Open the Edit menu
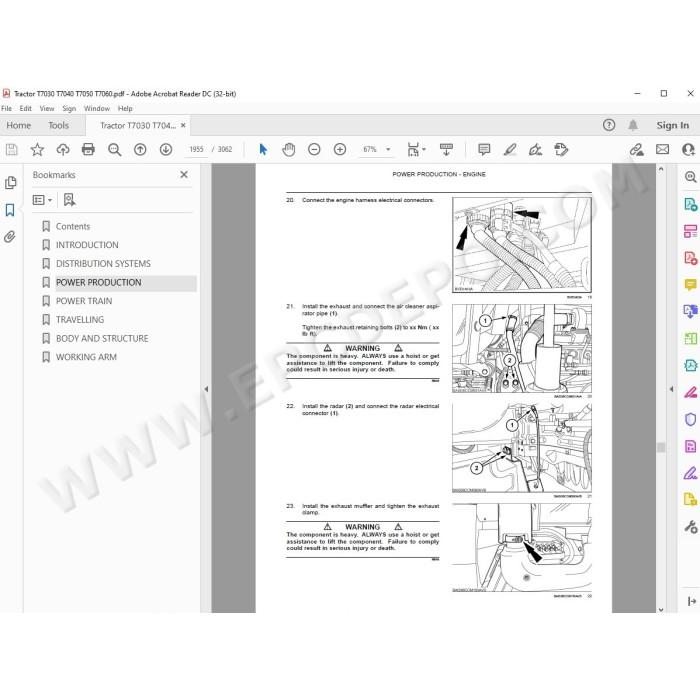 tap(25, 108)
